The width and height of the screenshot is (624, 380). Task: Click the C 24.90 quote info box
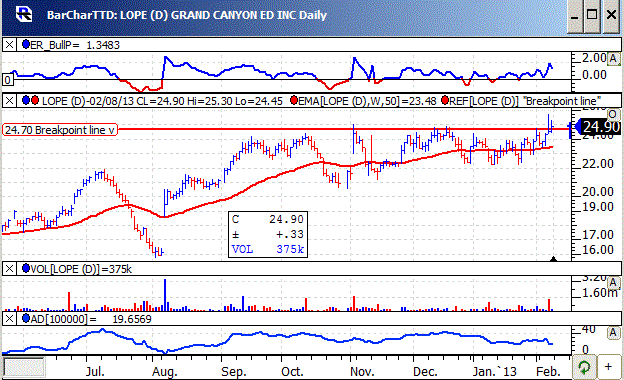click(x=268, y=234)
